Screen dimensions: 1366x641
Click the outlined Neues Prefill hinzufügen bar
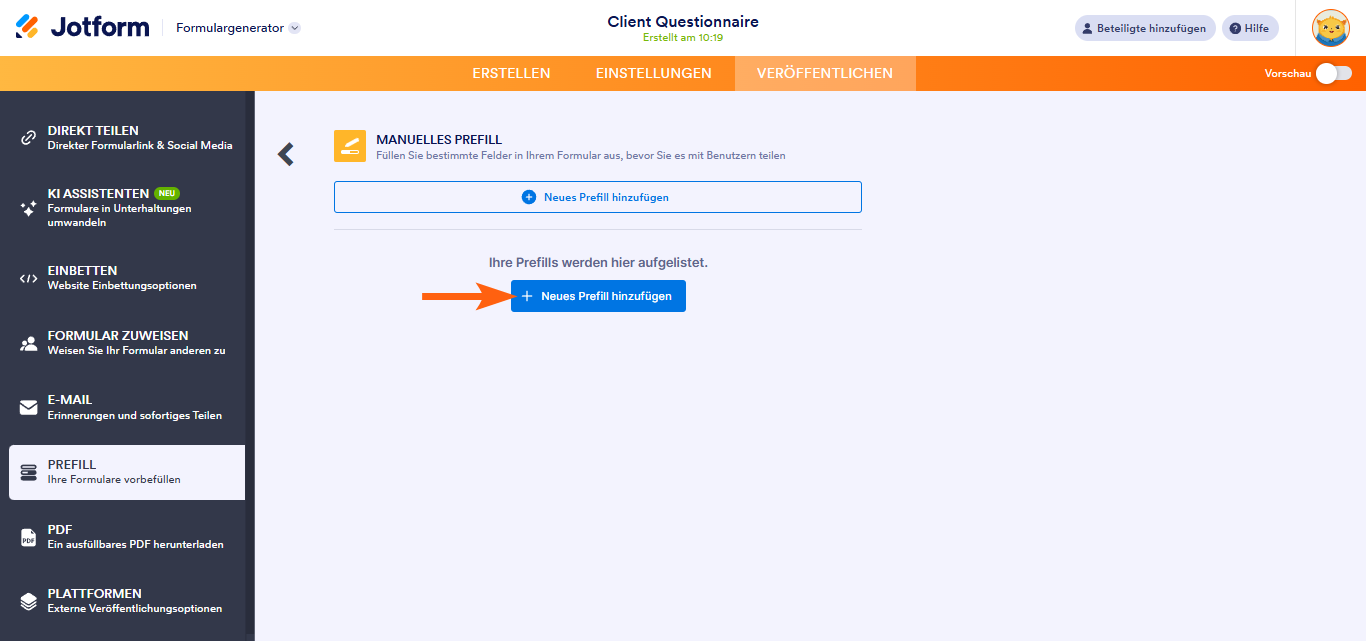tap(597, 197)
